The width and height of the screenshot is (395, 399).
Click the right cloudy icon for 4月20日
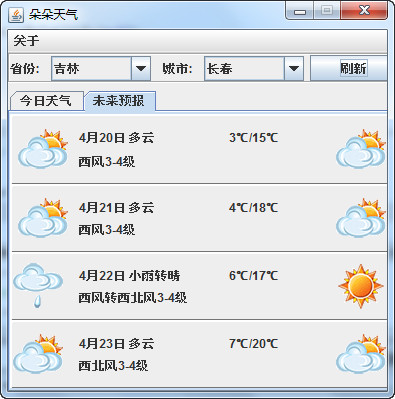(361, 149)
